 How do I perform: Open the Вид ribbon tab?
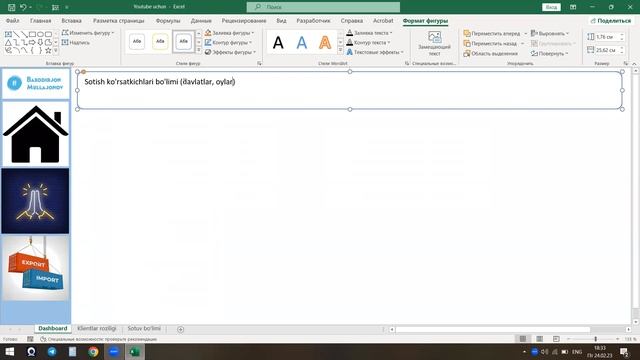pos(281,20)
